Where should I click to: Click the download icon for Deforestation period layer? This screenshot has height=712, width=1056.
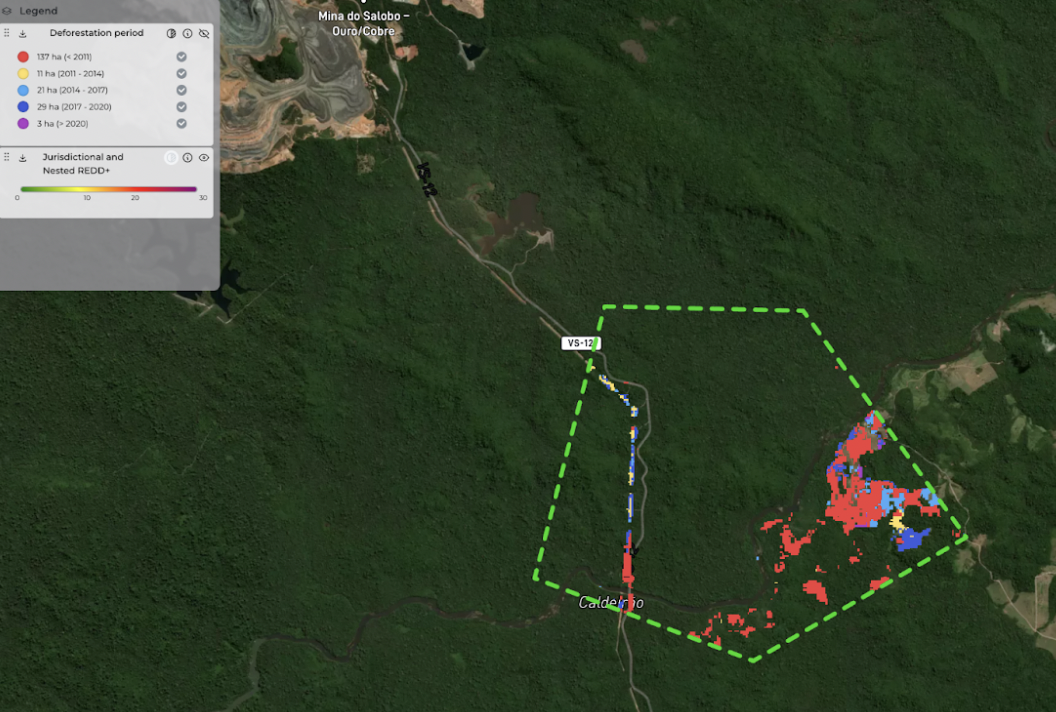tap(22, 33)
